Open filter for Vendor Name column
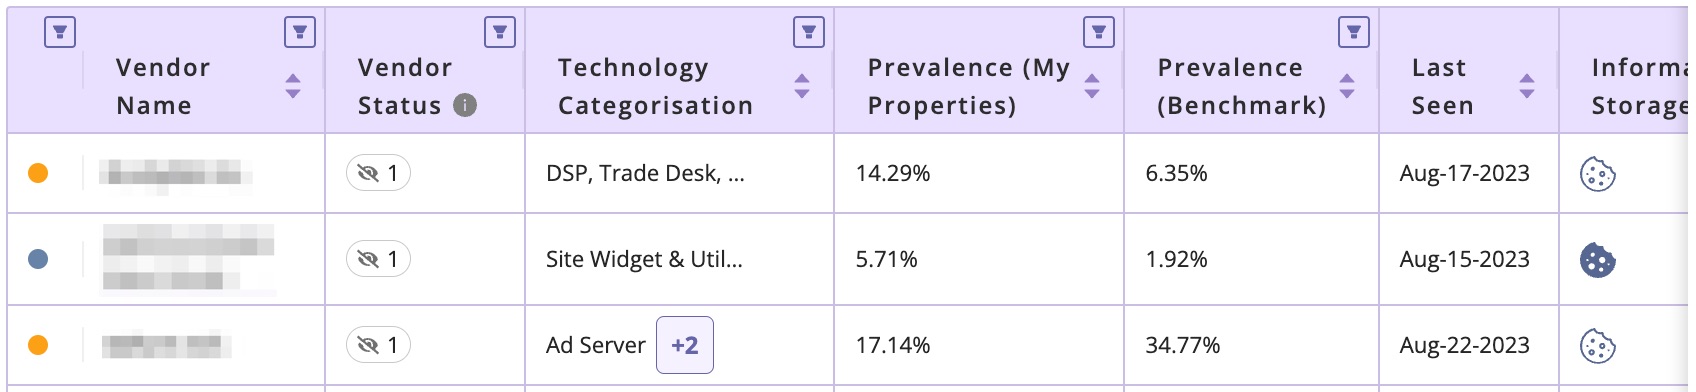 300,32
